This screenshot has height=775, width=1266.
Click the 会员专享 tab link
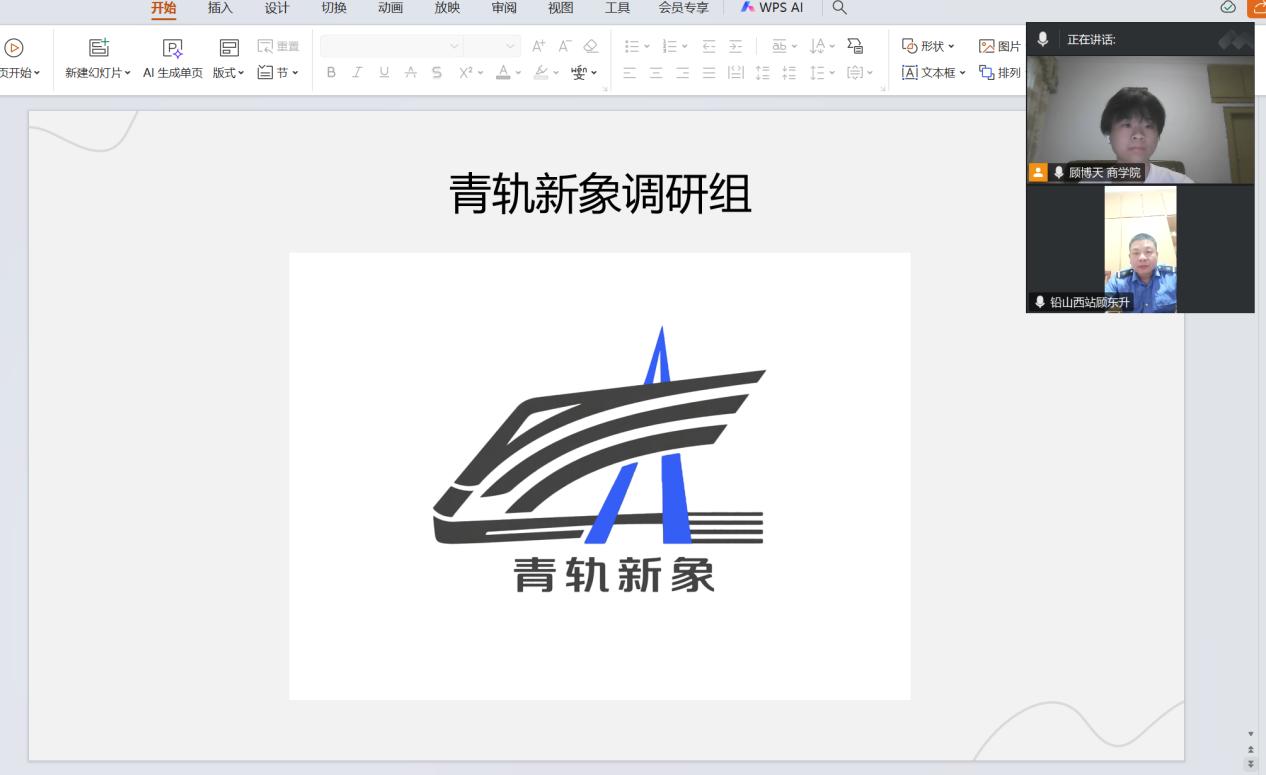pyautogui.click(x=683, y=8)
